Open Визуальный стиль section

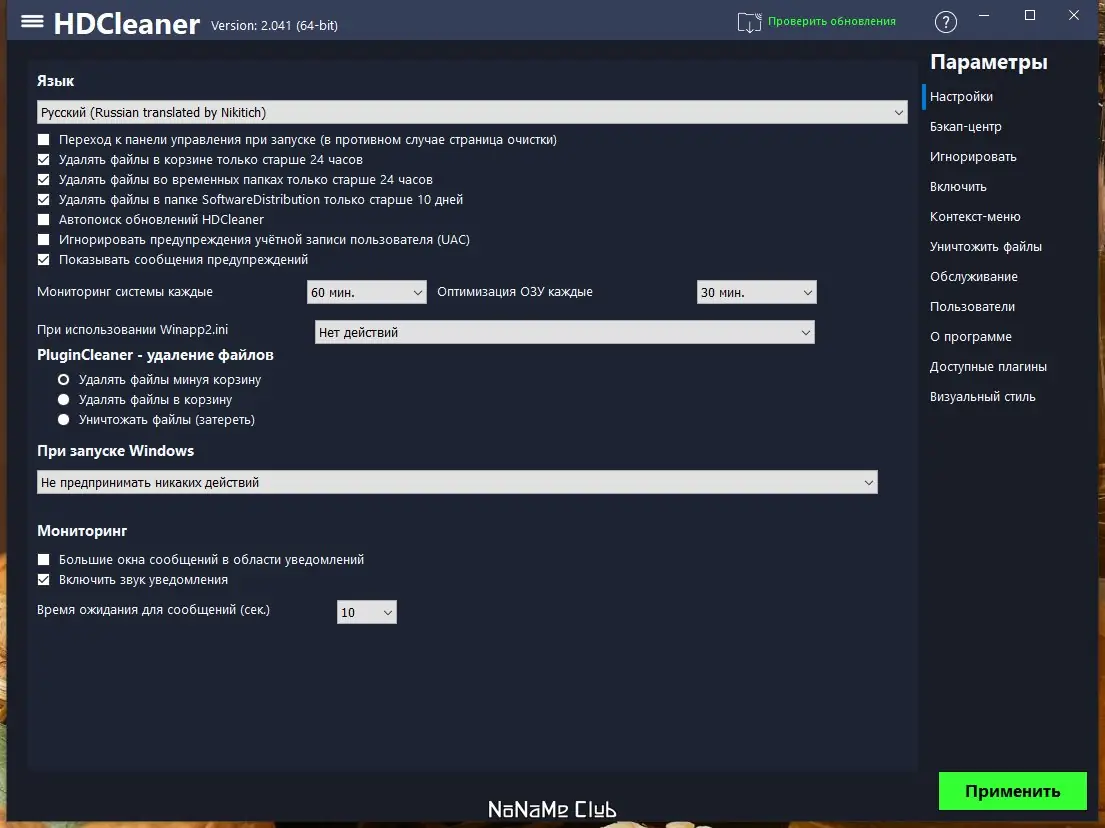(982, 397)
